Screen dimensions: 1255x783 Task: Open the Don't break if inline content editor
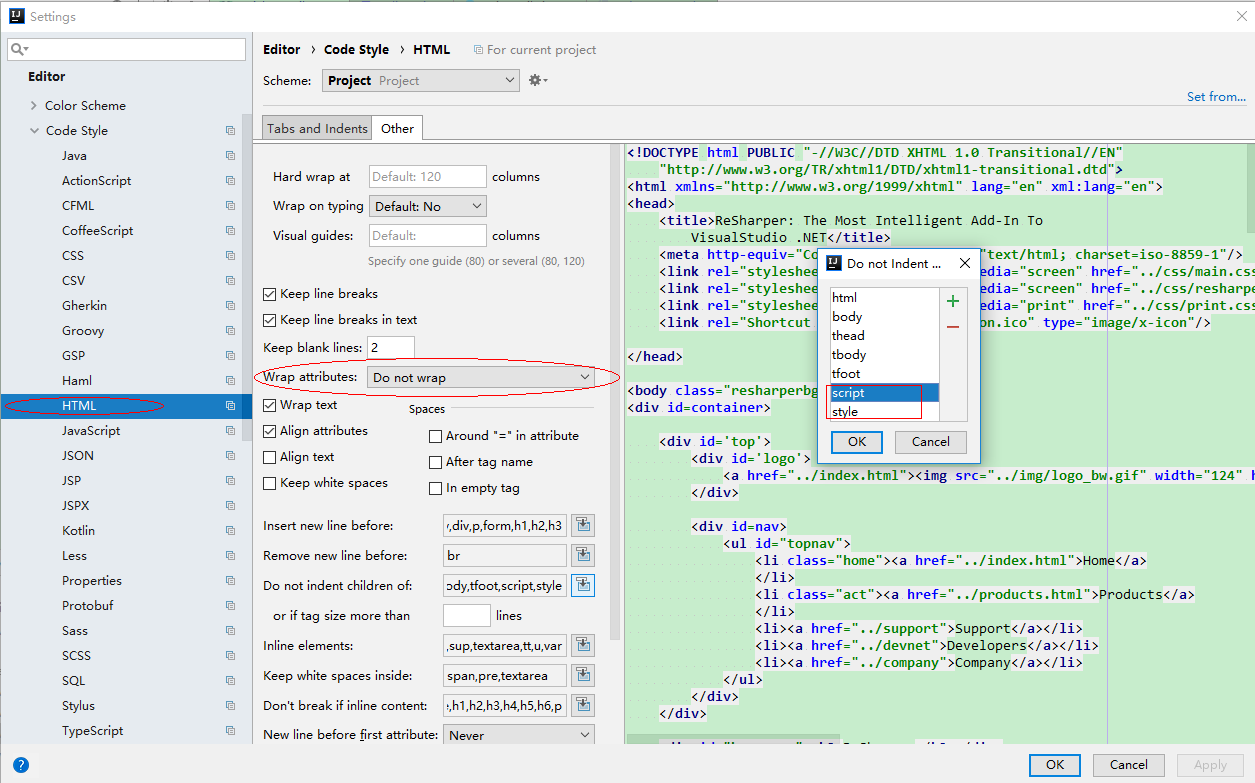(x=583, y=706)
